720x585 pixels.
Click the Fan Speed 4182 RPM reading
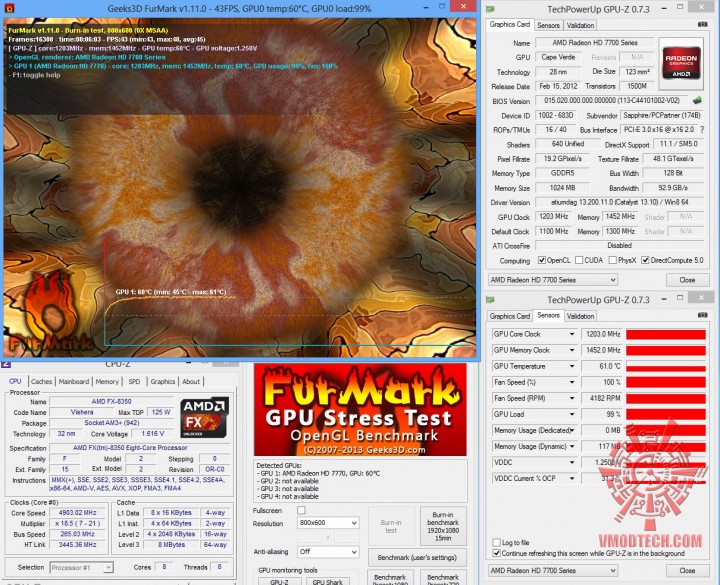tap(602, 398)
